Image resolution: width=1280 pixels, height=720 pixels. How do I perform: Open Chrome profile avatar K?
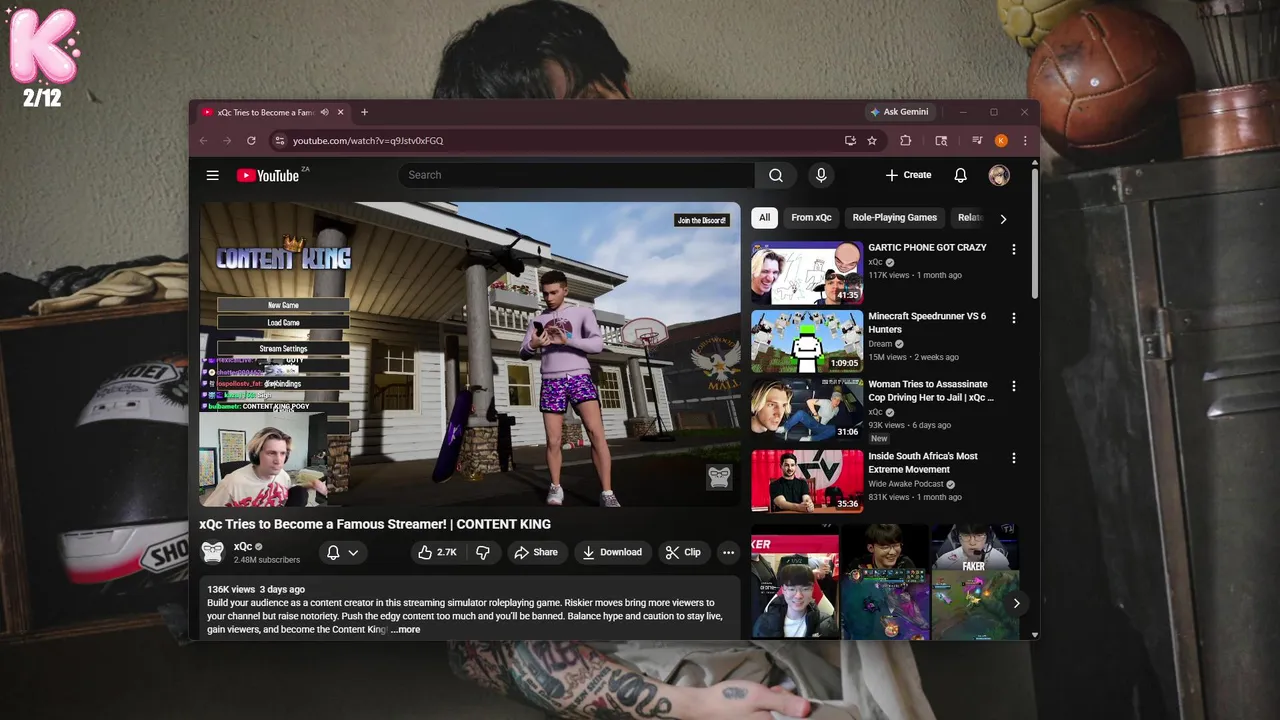tap(1001, 141)
